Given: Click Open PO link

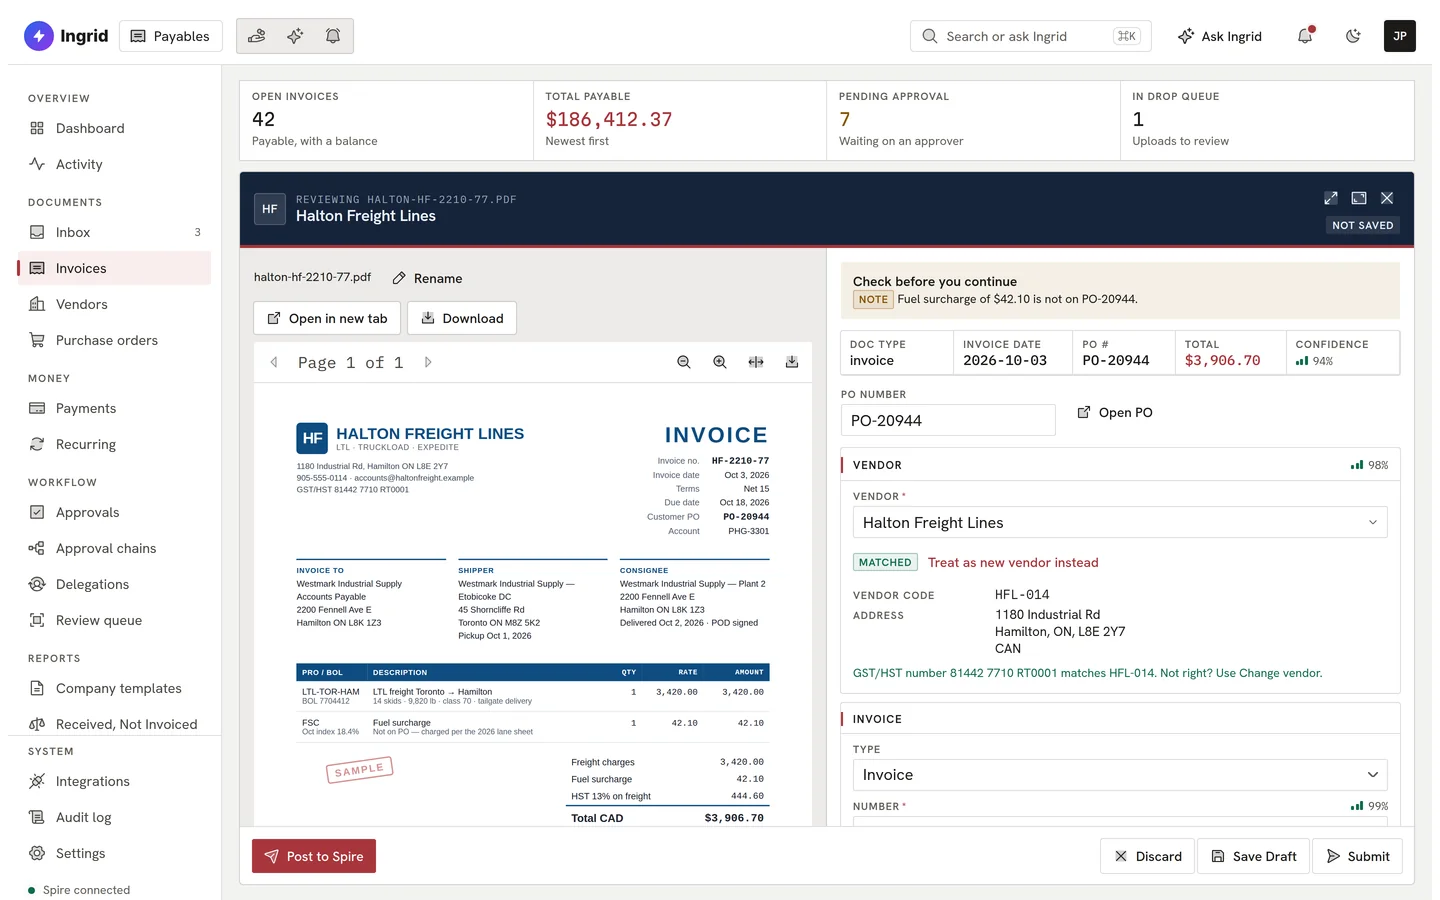Looking at the screenshot, I should click(1114, 412).
